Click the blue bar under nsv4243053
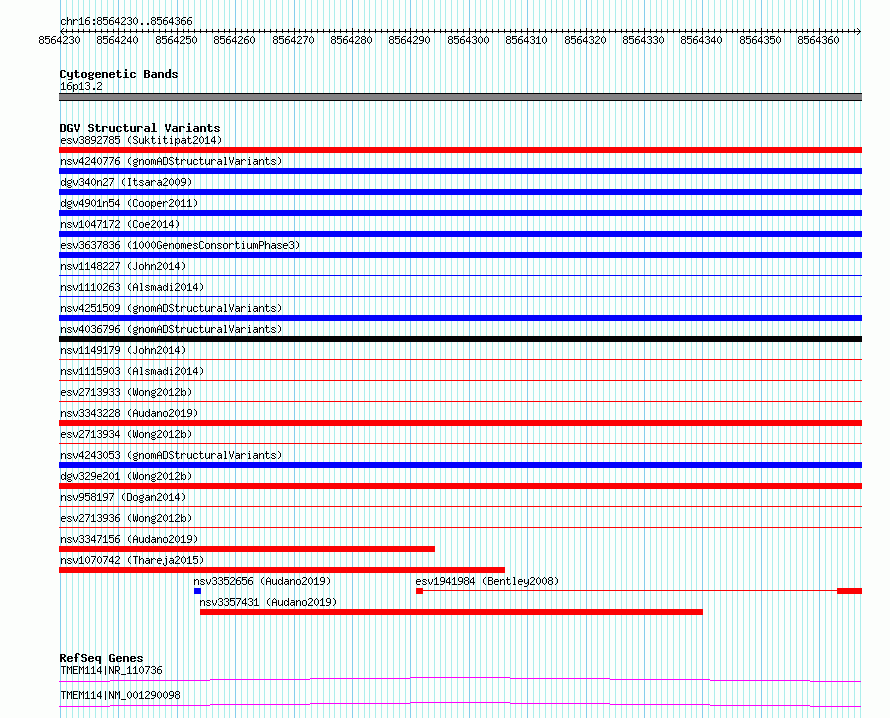The image size is (890, 718). pyautogui.click(x=460, y=465)
